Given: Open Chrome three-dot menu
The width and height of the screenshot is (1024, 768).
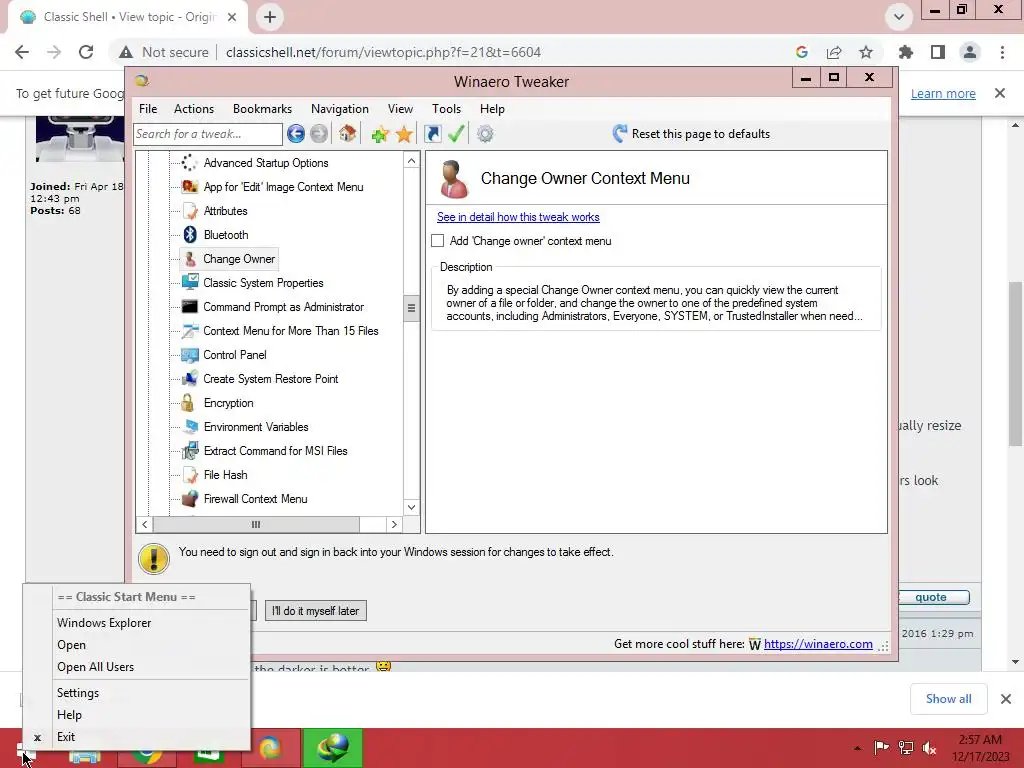Looking at the screenshot, I should [x=1002, y=52].
